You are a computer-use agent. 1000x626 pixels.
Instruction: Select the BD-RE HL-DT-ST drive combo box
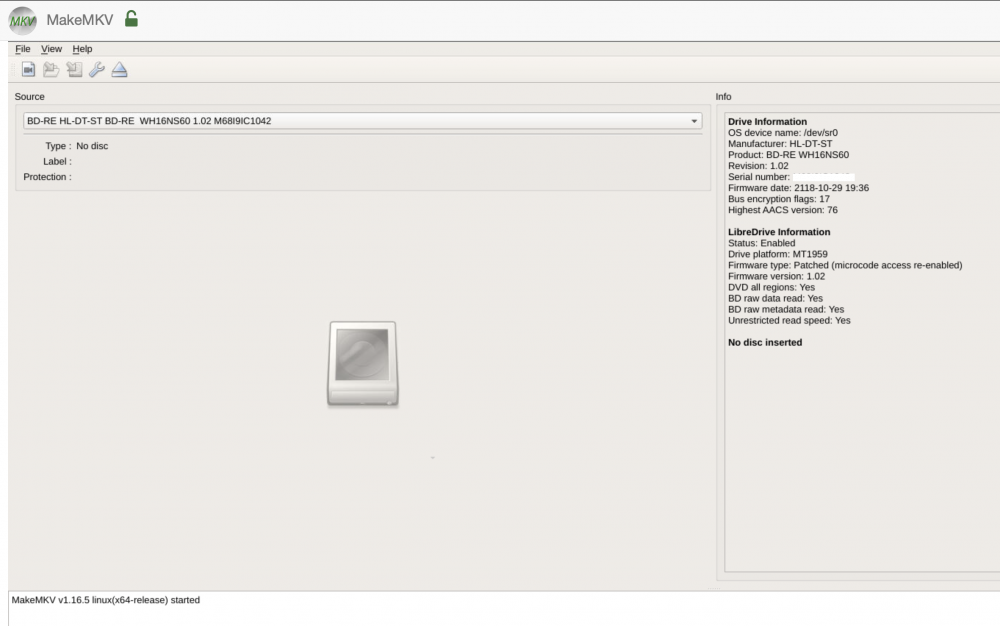pos(363,121)
